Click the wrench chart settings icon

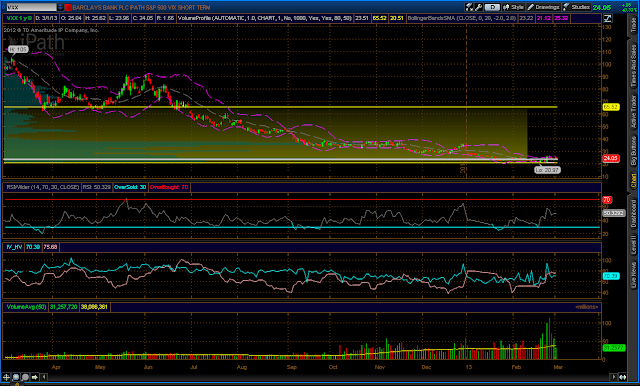tap(478, 7)
